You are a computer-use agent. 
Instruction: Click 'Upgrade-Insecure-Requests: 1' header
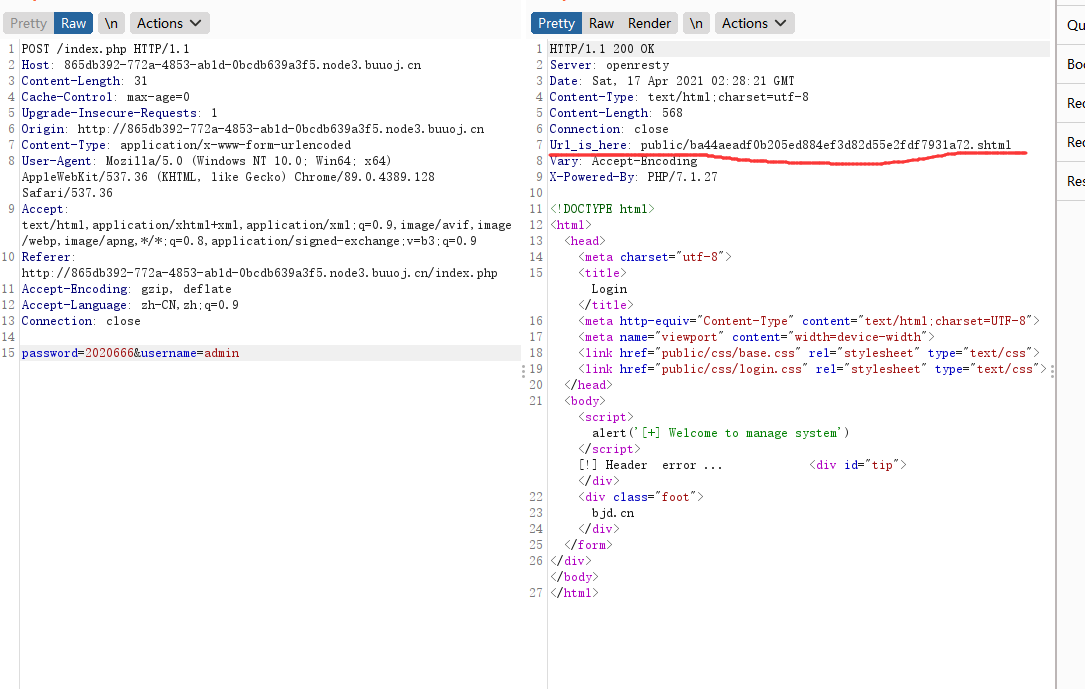[120, 113]
